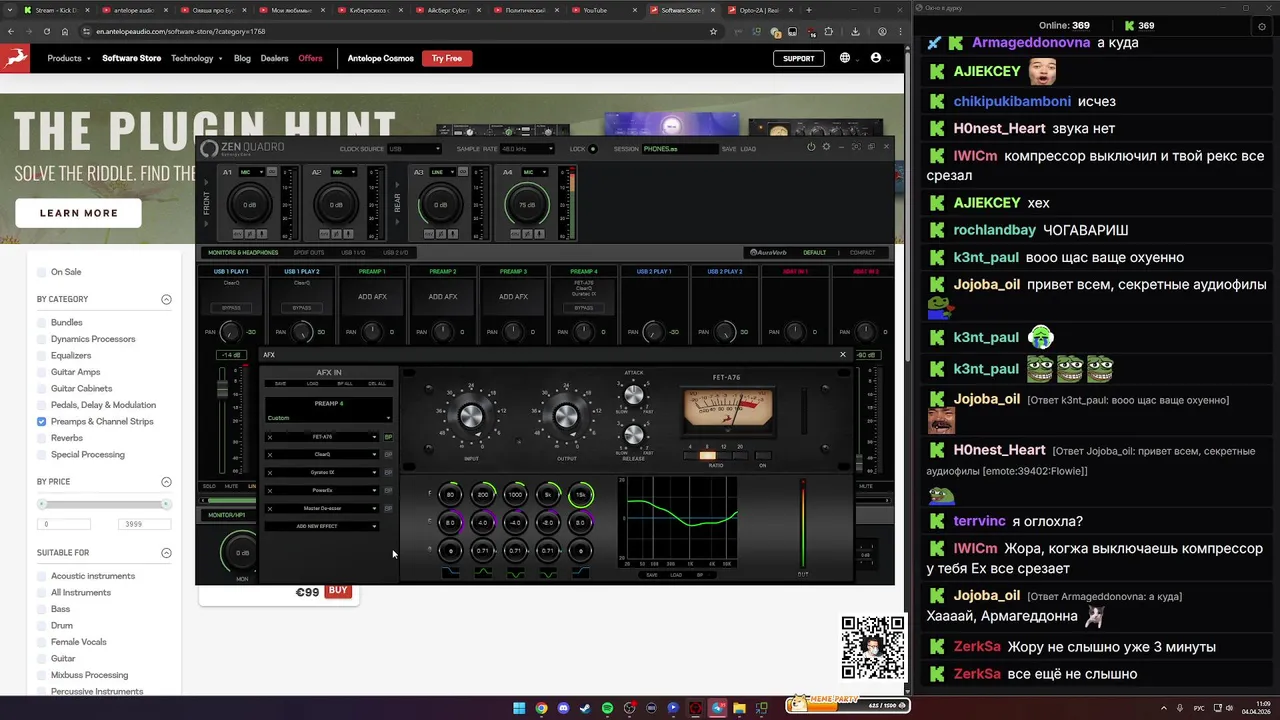Open Zen Quadro settings gear

coord(826,147)
